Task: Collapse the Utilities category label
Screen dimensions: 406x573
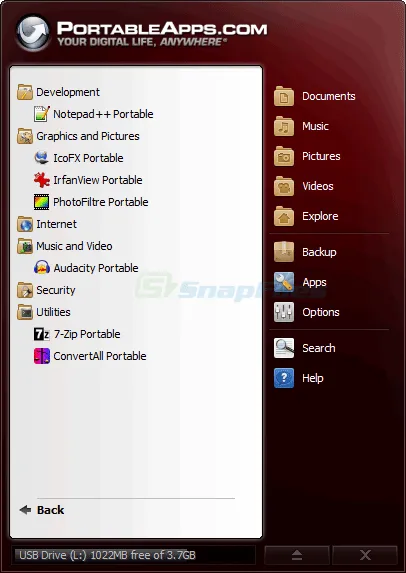Action: 53,312
